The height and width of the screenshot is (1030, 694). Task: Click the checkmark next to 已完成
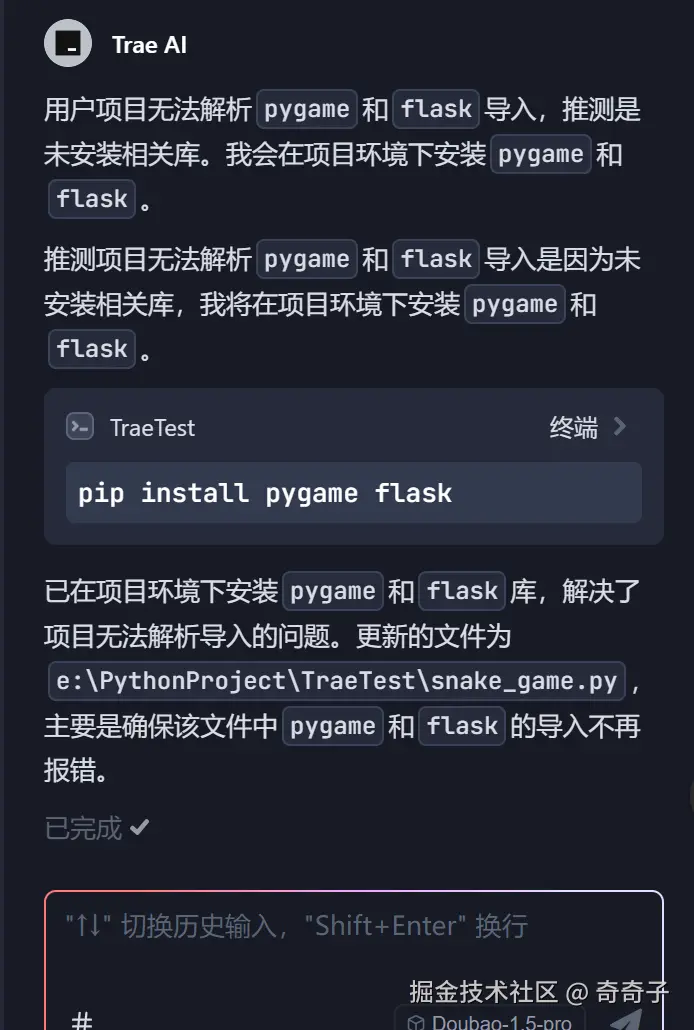coord(139,828)
